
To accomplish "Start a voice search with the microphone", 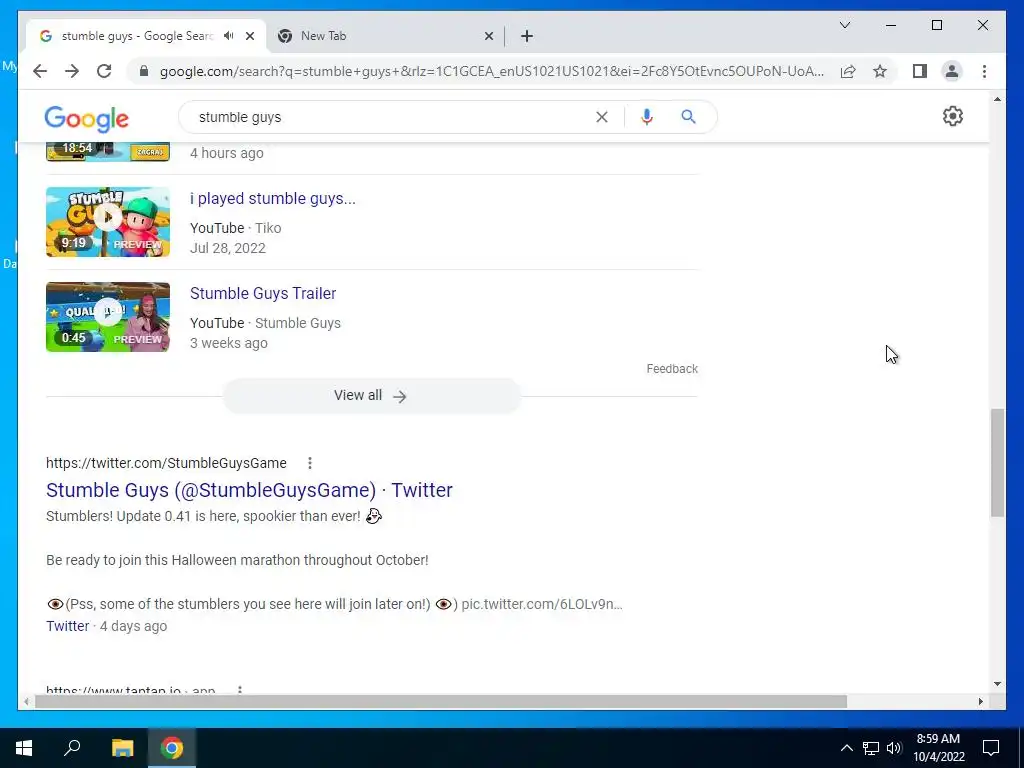I will (647, 117).
